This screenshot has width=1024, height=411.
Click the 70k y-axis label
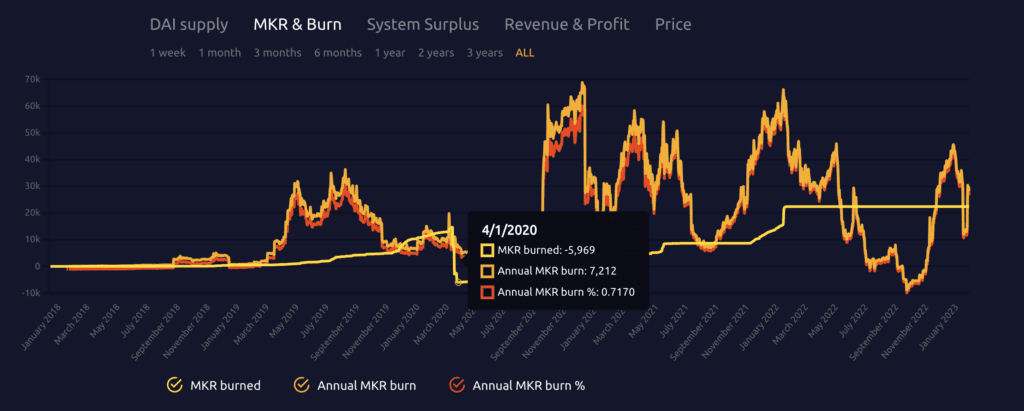(32, 79)
